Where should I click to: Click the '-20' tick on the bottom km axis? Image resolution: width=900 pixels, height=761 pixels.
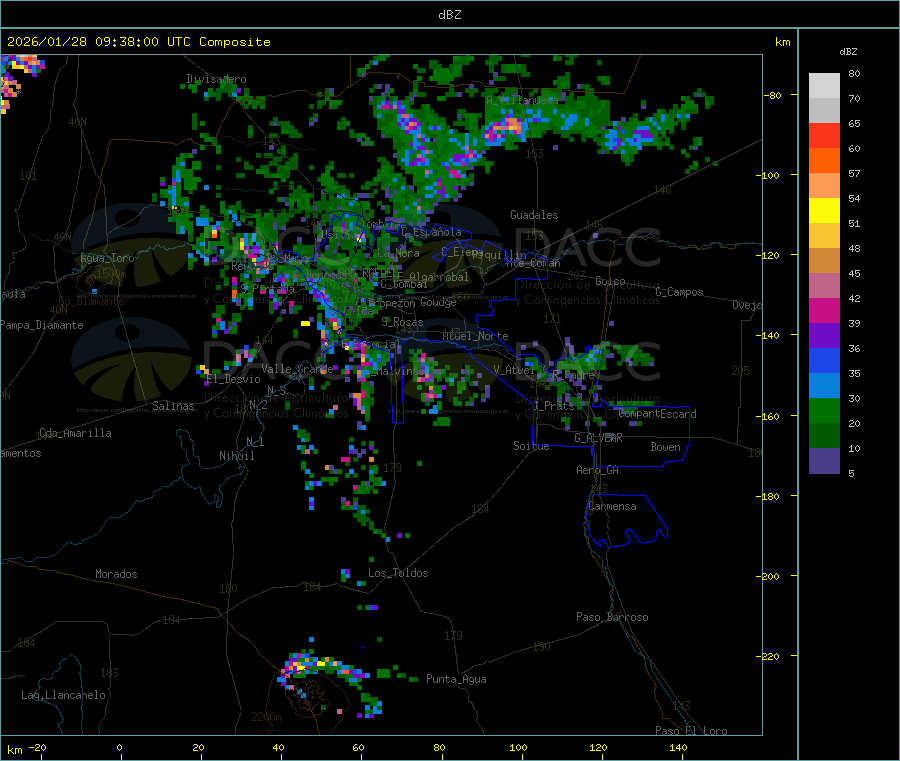(38, 747)
